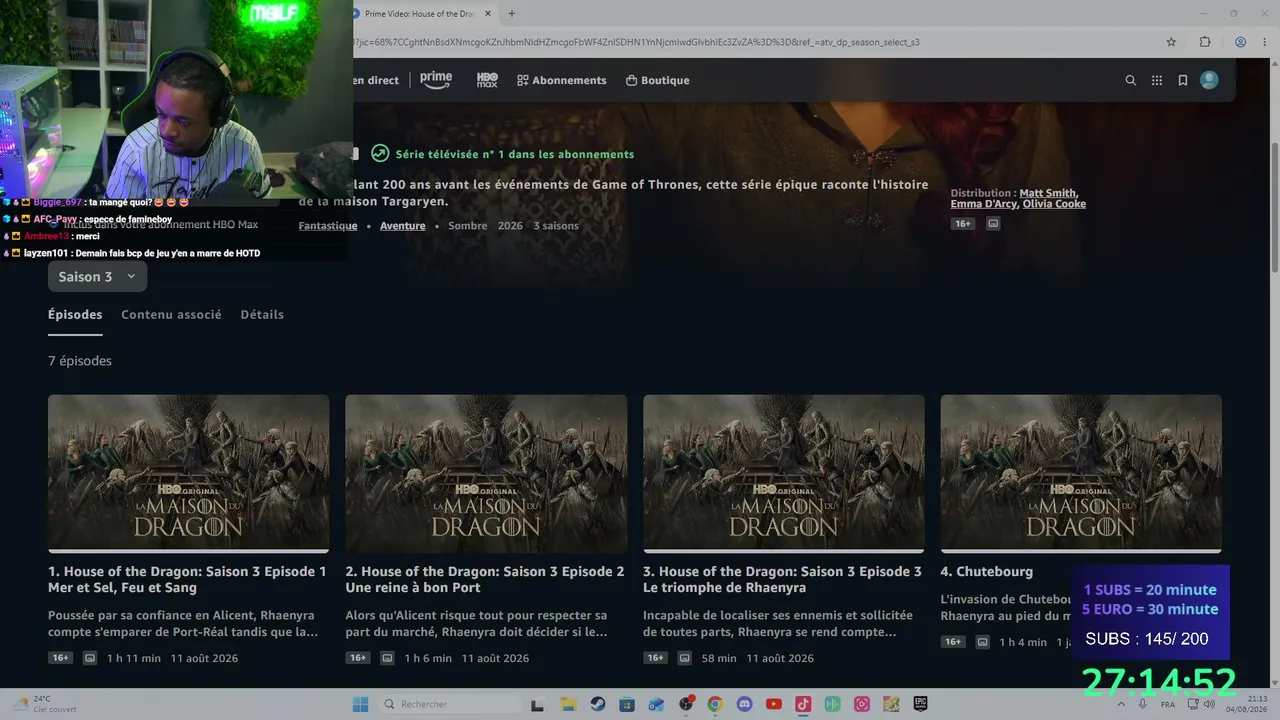The width and height of the screenshot is (1280, 720).
Task: Click the Prime logo in navigation
Action: click(x=436, y=80)
